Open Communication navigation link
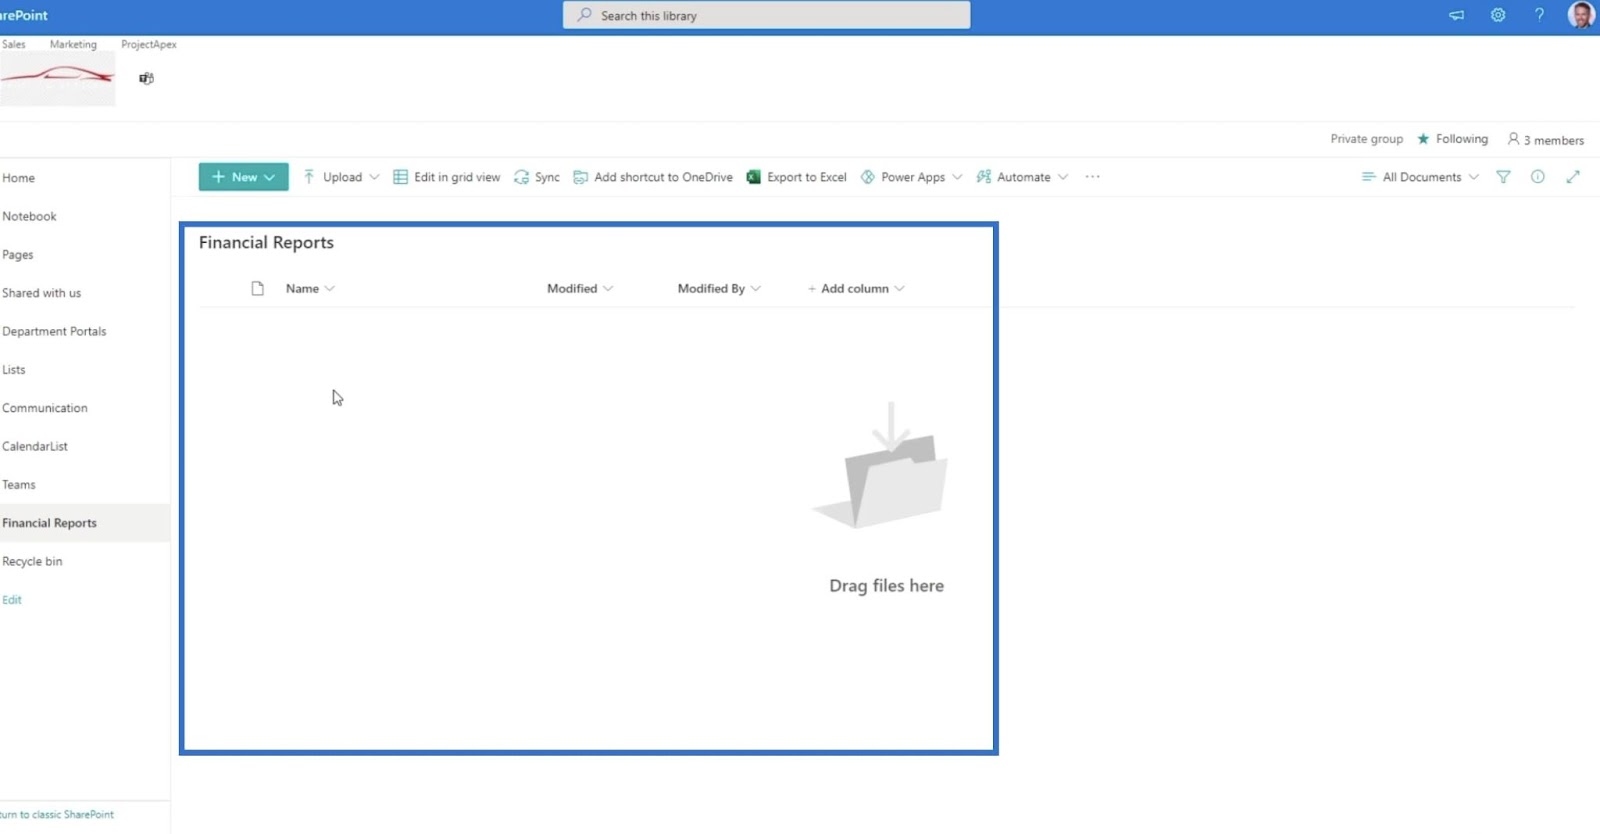The width and height of the screenshot is (1600, 834). (x=44, y=408)
